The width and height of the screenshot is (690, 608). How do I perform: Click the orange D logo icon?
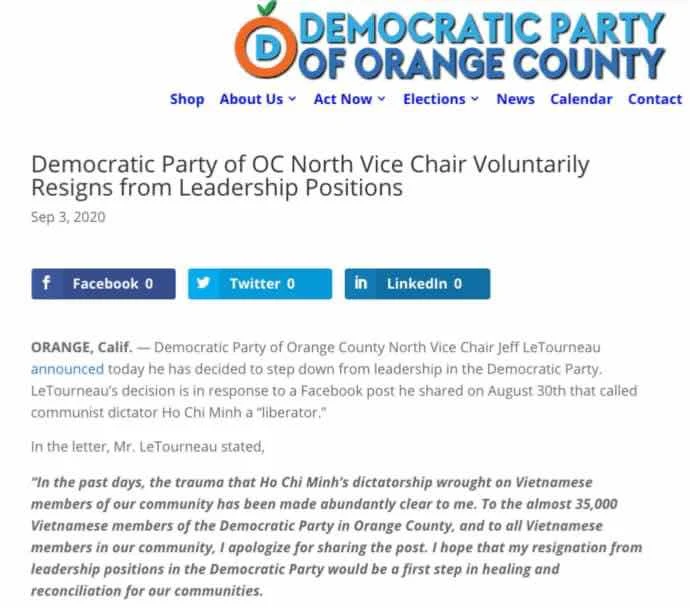click(x=266, y=42)
